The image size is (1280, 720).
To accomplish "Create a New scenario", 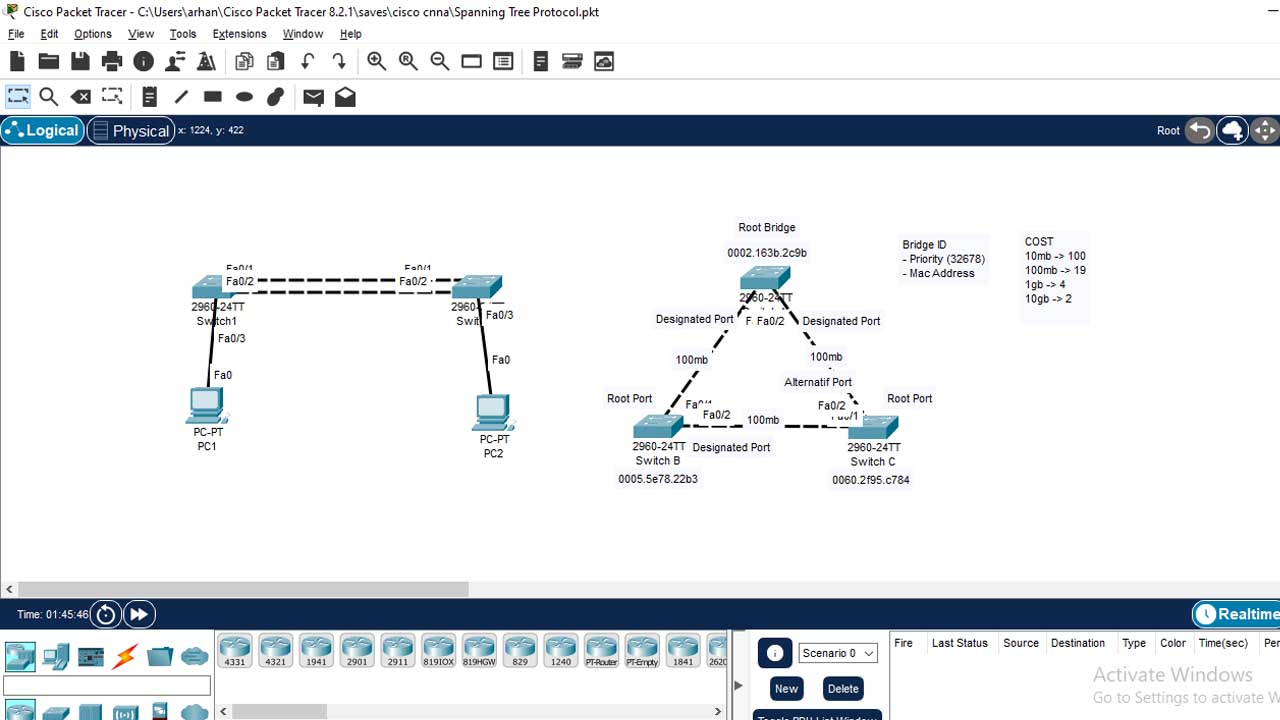I will coord(786,688).
